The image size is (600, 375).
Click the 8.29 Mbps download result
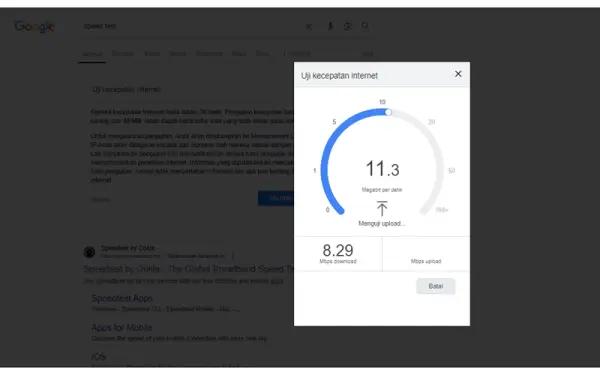pos(338,254)
